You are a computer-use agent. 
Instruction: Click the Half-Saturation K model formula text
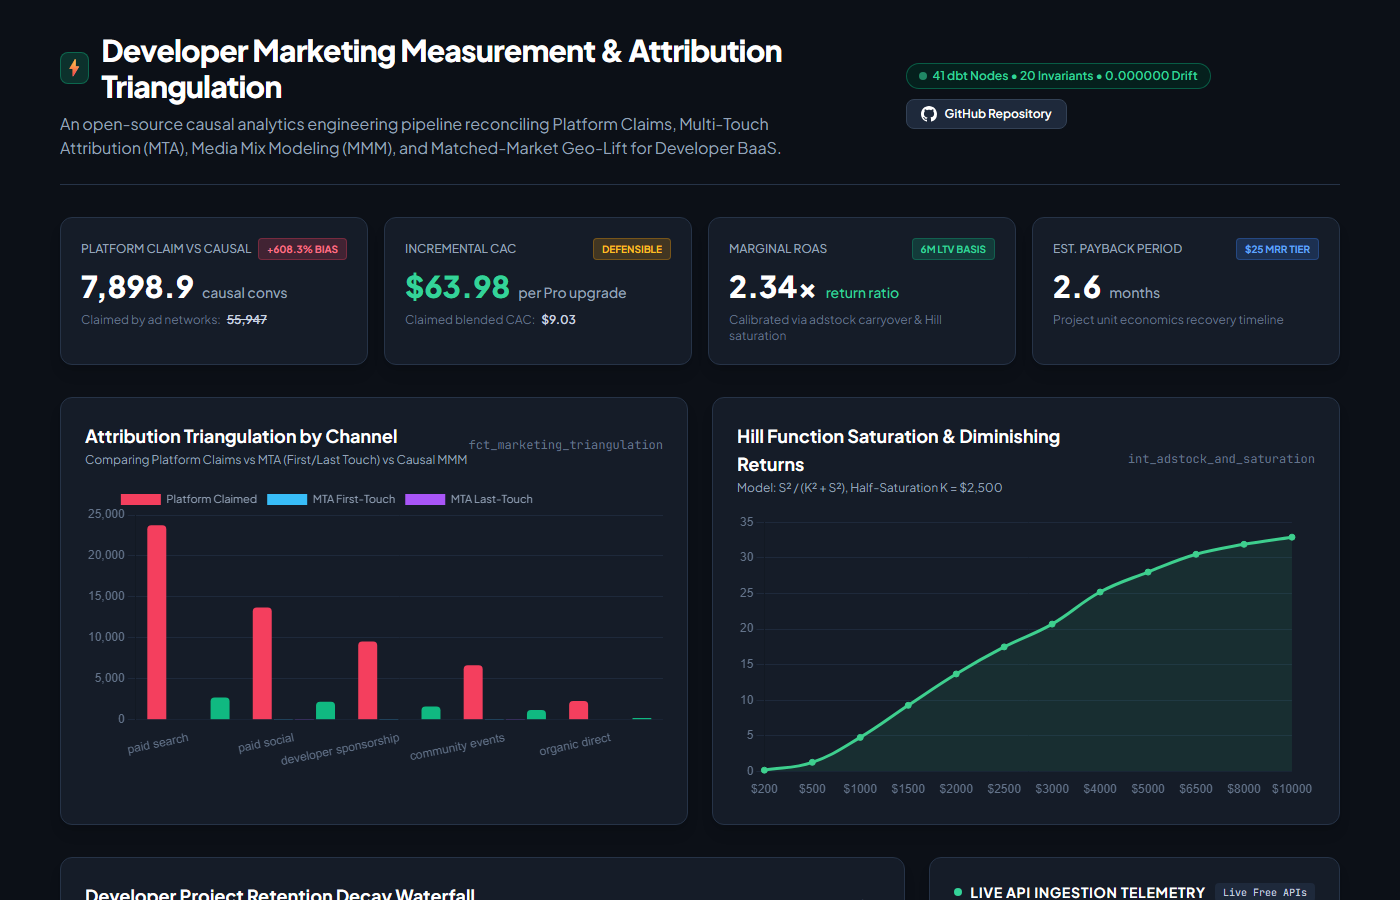point(869,488)
